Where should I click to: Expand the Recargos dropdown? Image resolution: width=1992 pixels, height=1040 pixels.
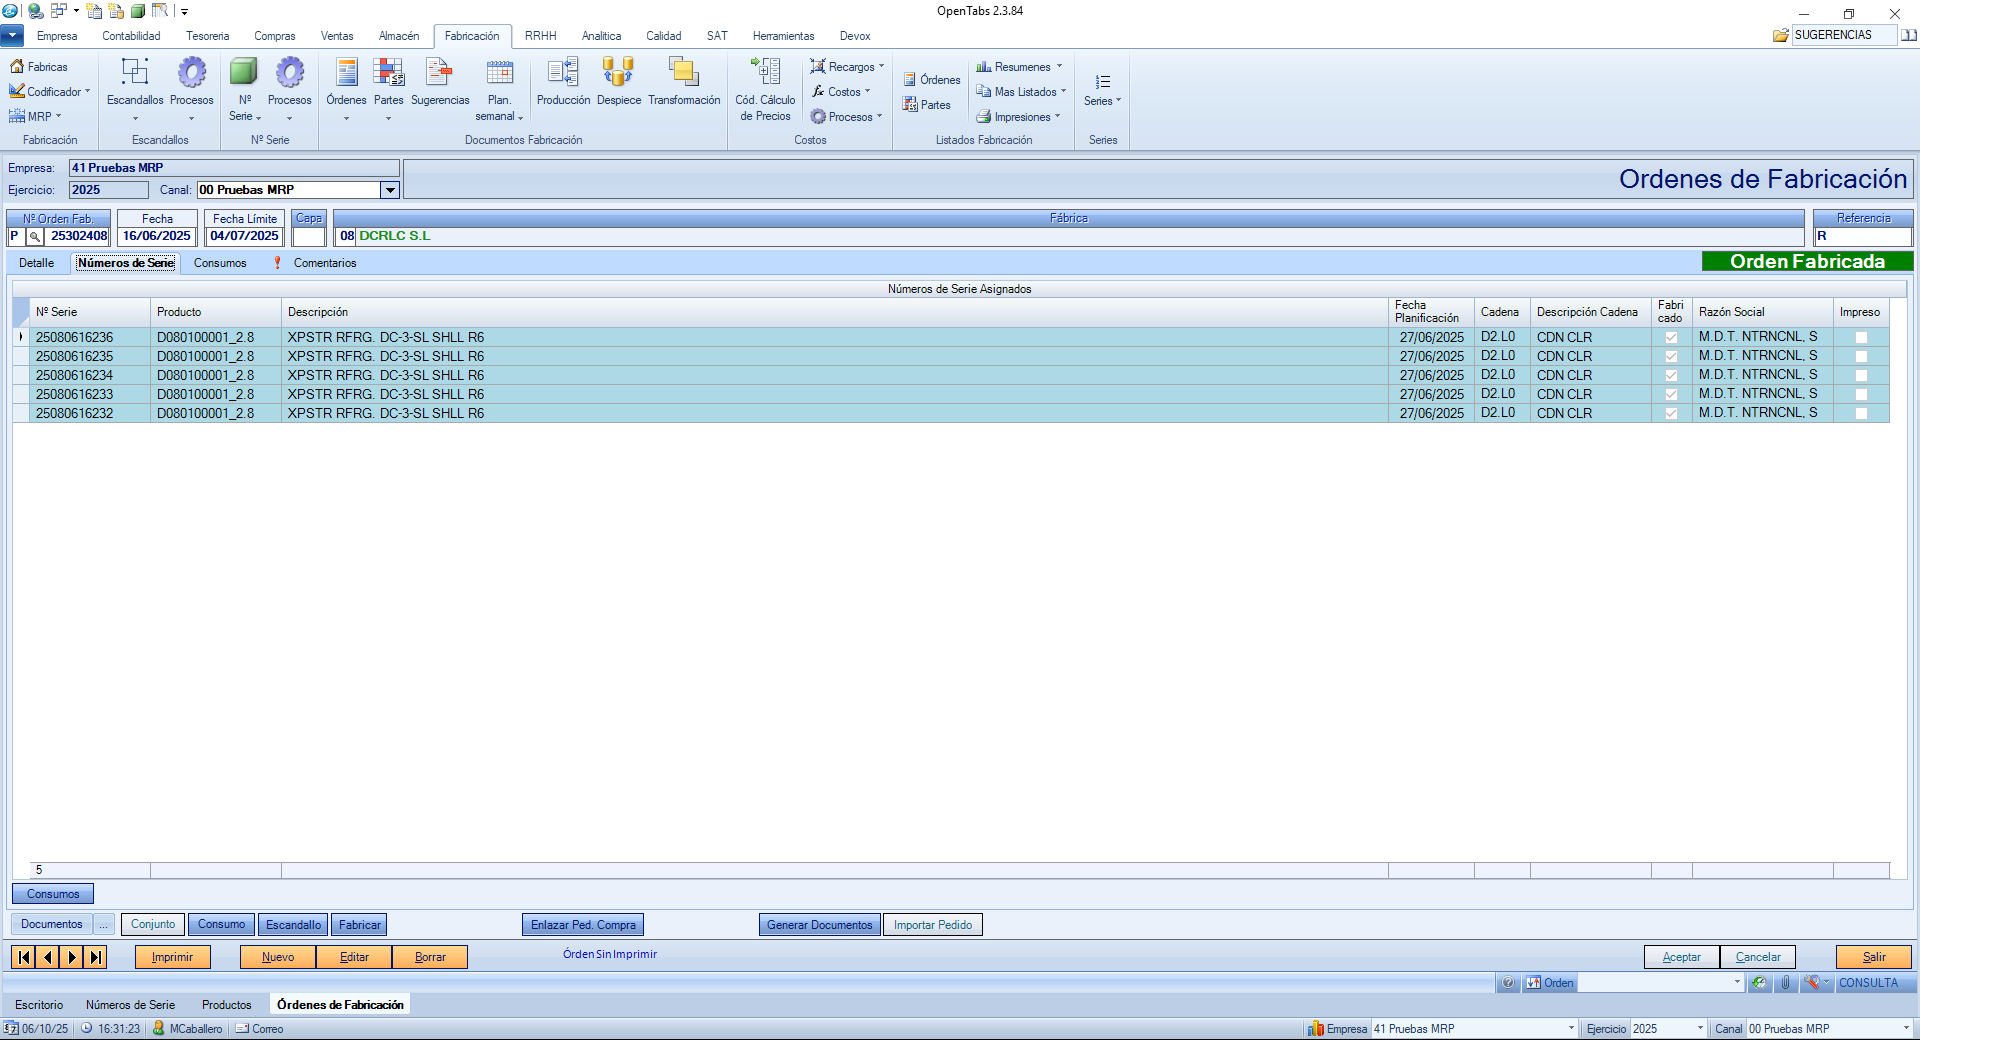click(848, 67)
